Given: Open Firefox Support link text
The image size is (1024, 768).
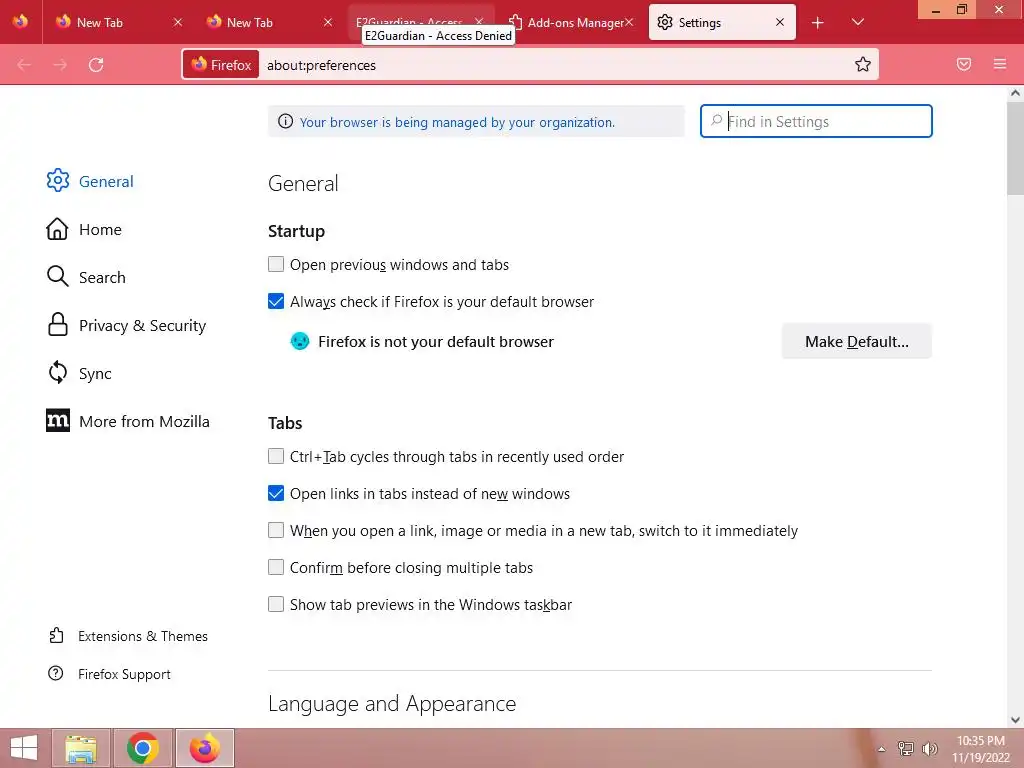Looking at the screenshot, I should click(x=124, y=674).
